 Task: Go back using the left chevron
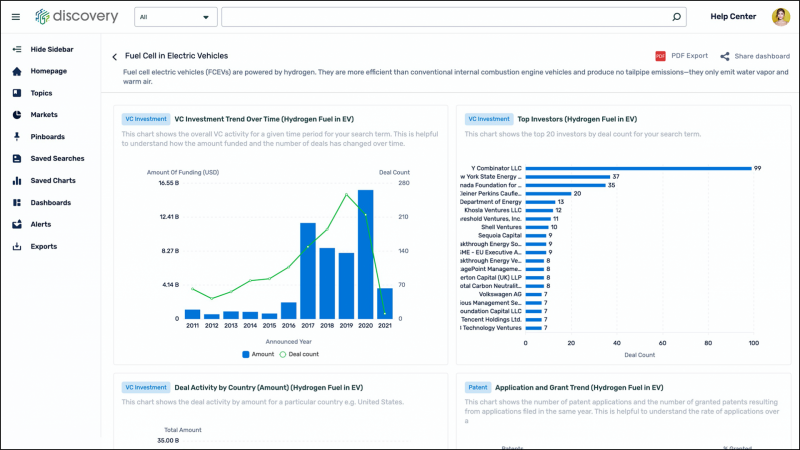pyautogui.click(x=114, y=57)
